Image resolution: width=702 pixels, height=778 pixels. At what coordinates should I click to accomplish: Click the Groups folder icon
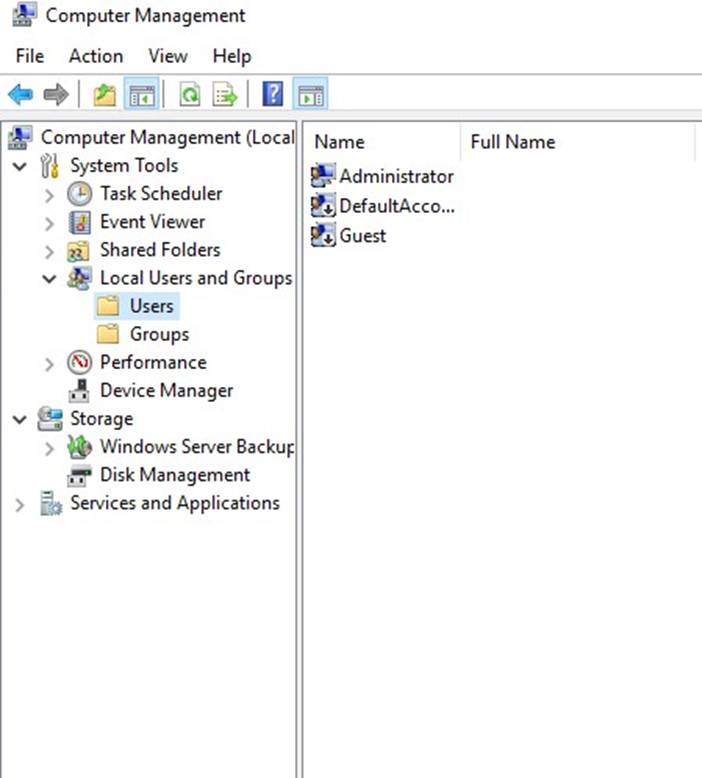(x=108, y=334)
